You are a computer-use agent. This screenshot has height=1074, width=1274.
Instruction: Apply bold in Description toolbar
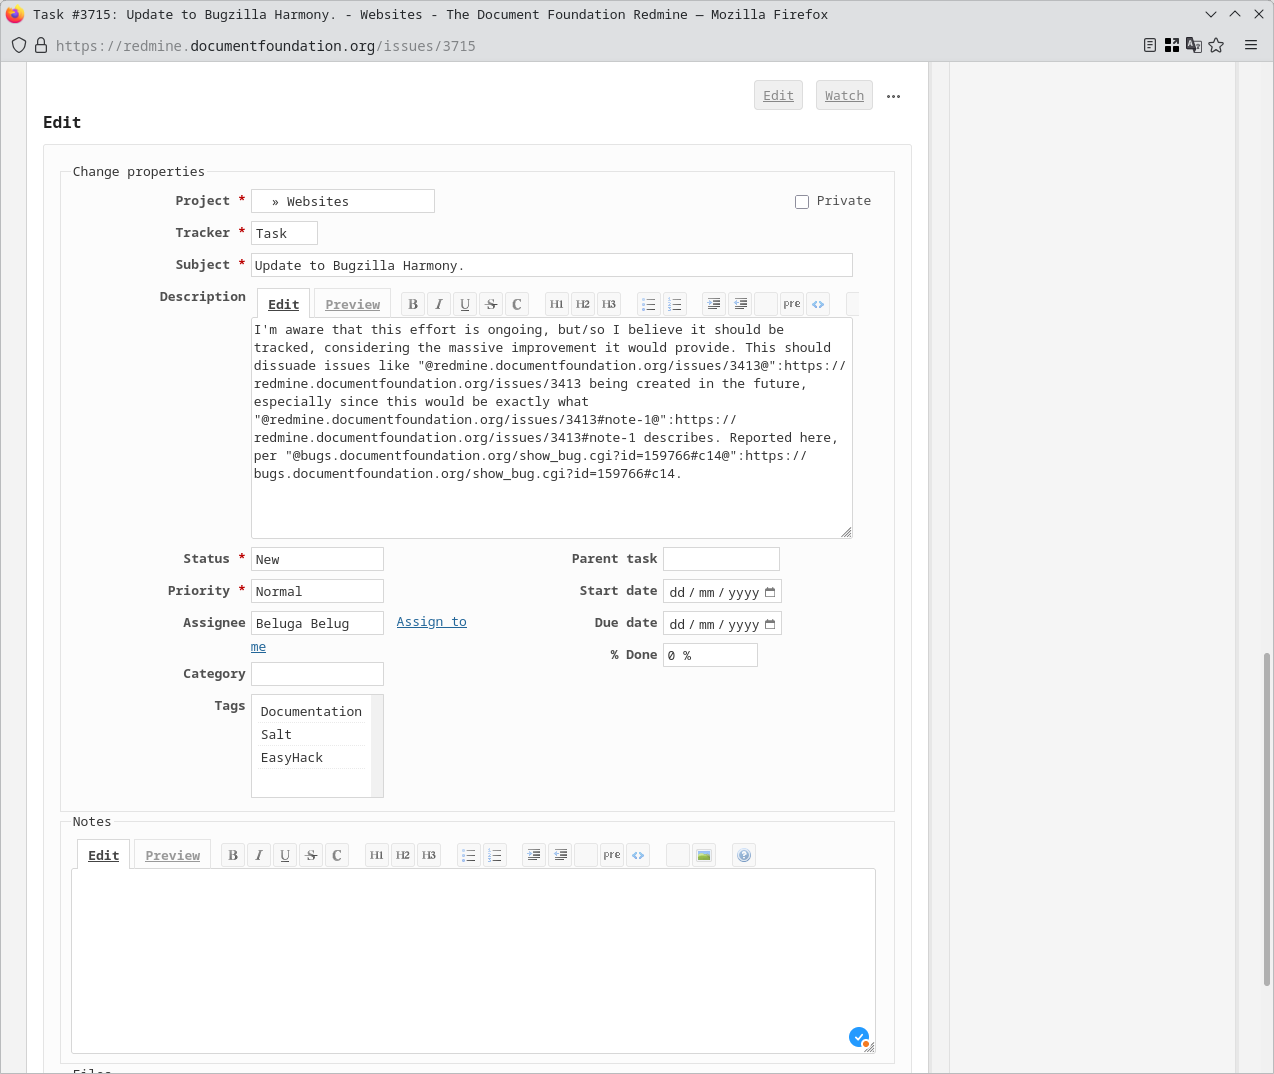pyautogui.click(x=413, y=304)
